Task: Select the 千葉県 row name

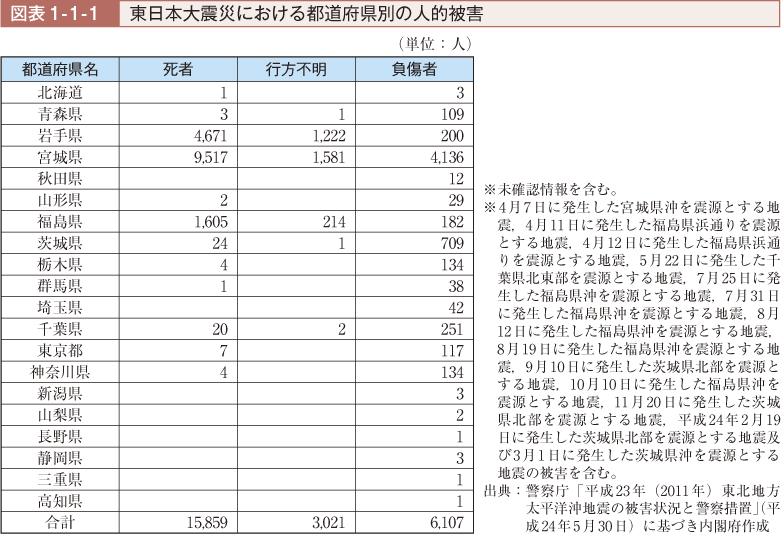Action: pyautogui.click(x=60, y=329)
